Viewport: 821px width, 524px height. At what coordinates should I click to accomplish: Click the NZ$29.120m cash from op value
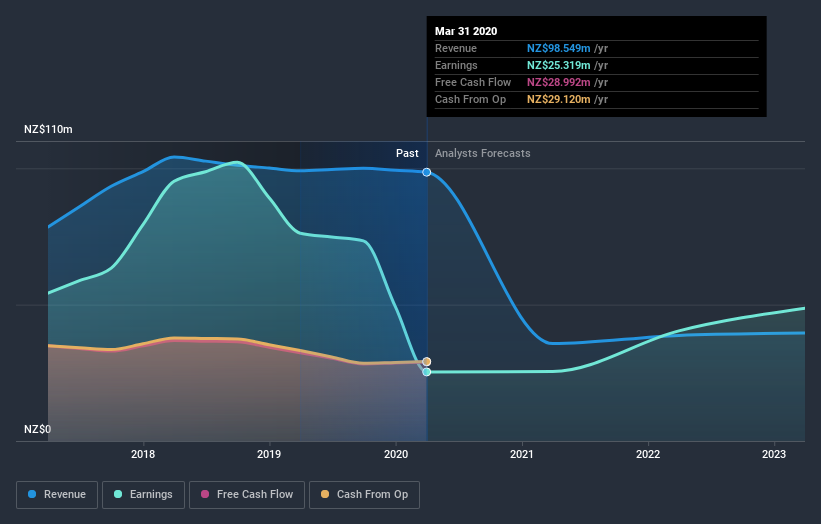point(559,99)
